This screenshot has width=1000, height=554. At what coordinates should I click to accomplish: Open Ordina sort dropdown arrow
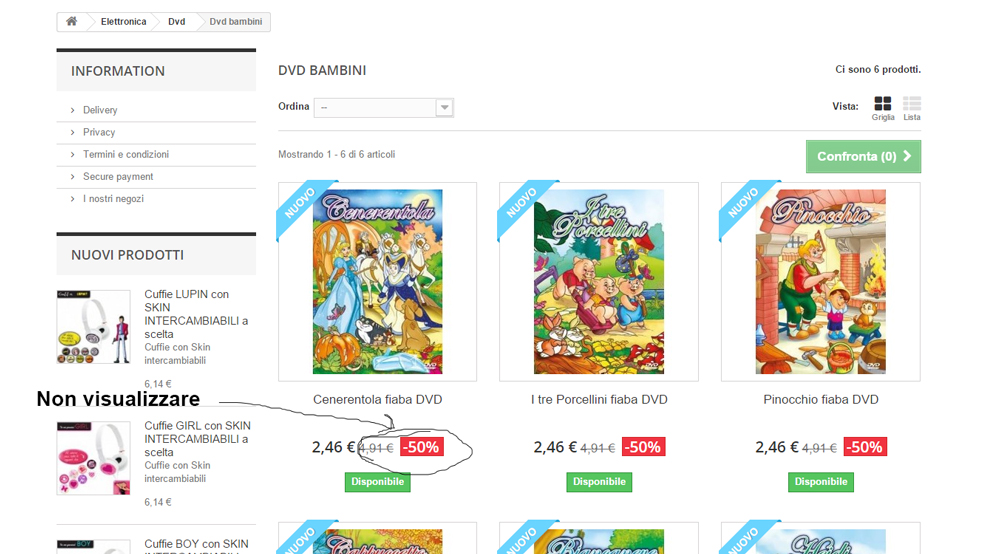point(445,108)
